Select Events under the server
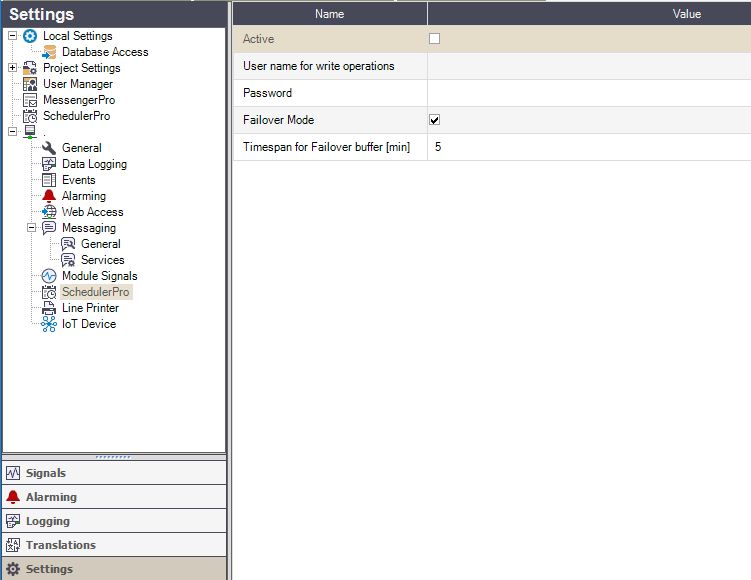Image resolution: width=751 pixels, height=580 pixels. tap(79, 180)
